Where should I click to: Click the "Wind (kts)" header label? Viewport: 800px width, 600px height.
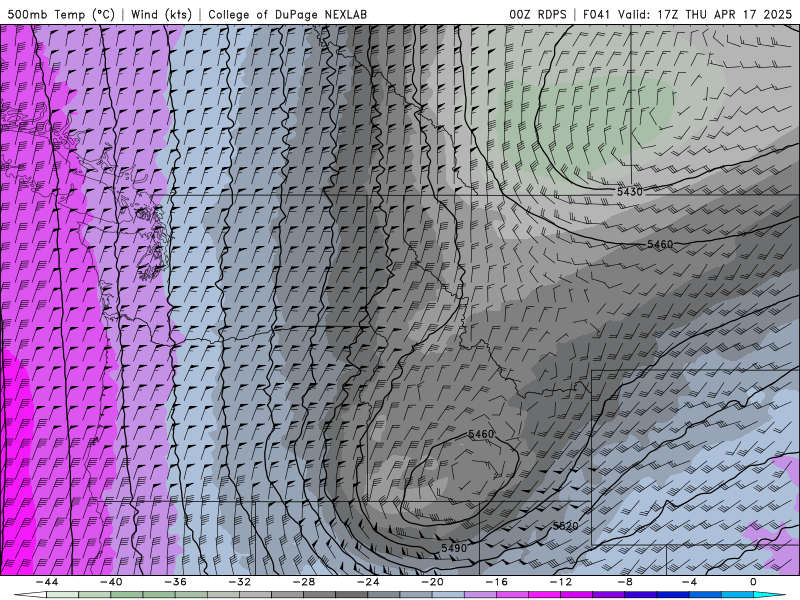click(x=161, y=14)
